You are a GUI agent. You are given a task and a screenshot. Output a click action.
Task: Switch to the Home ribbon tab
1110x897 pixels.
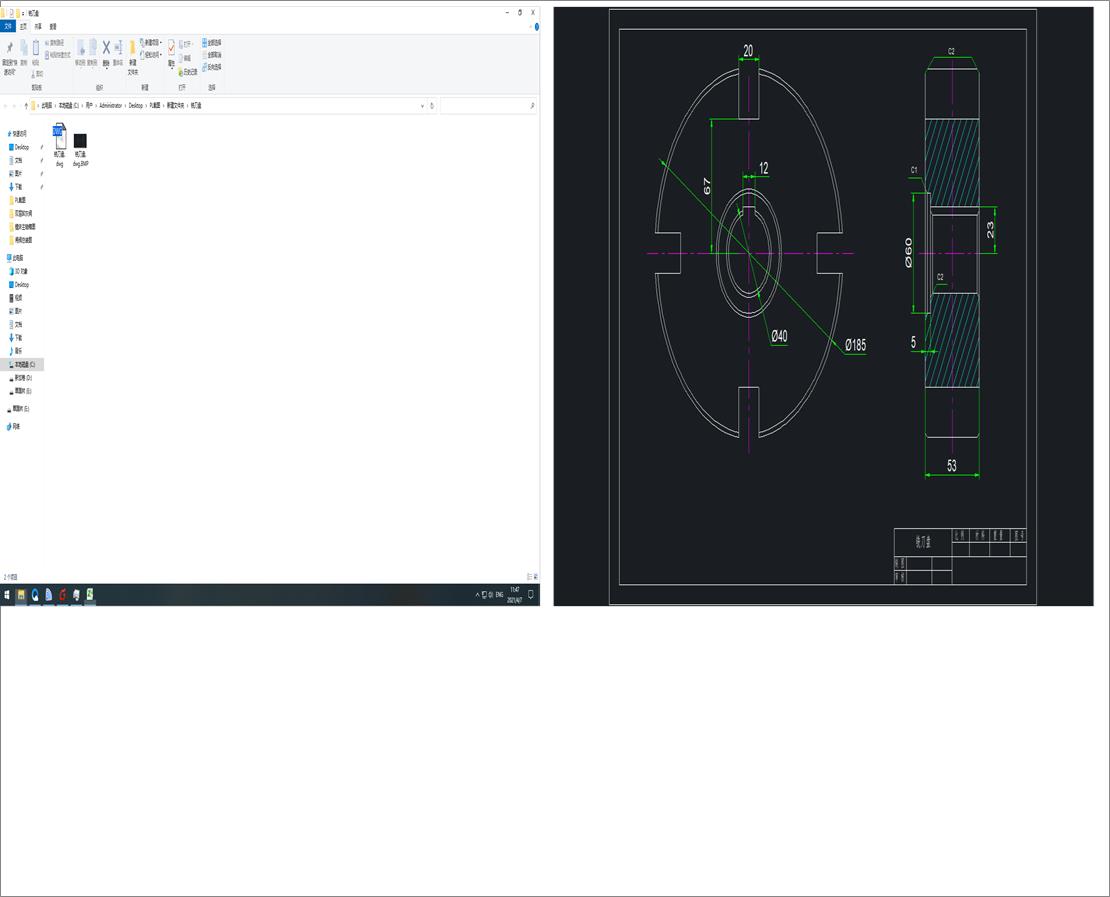[23, 26]
